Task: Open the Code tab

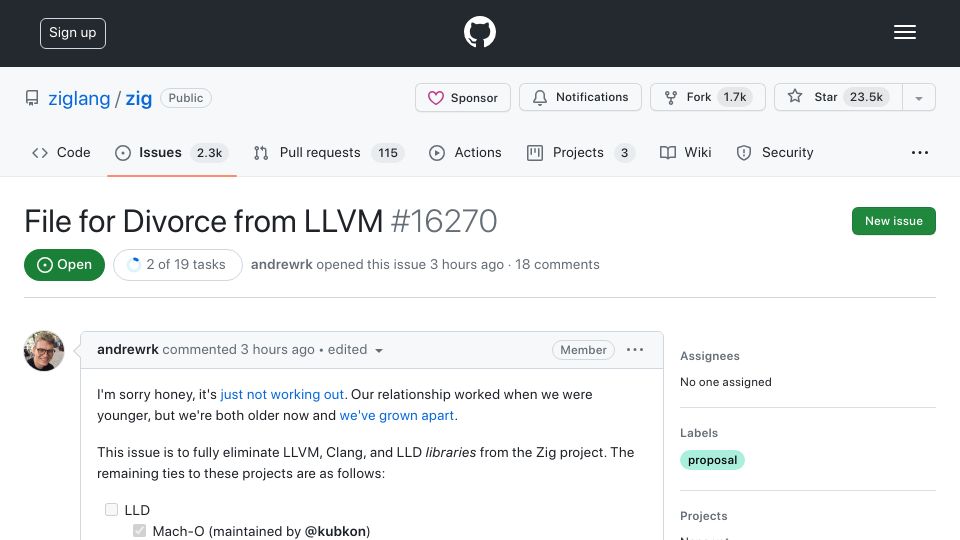Action: (x=61, y=152)
